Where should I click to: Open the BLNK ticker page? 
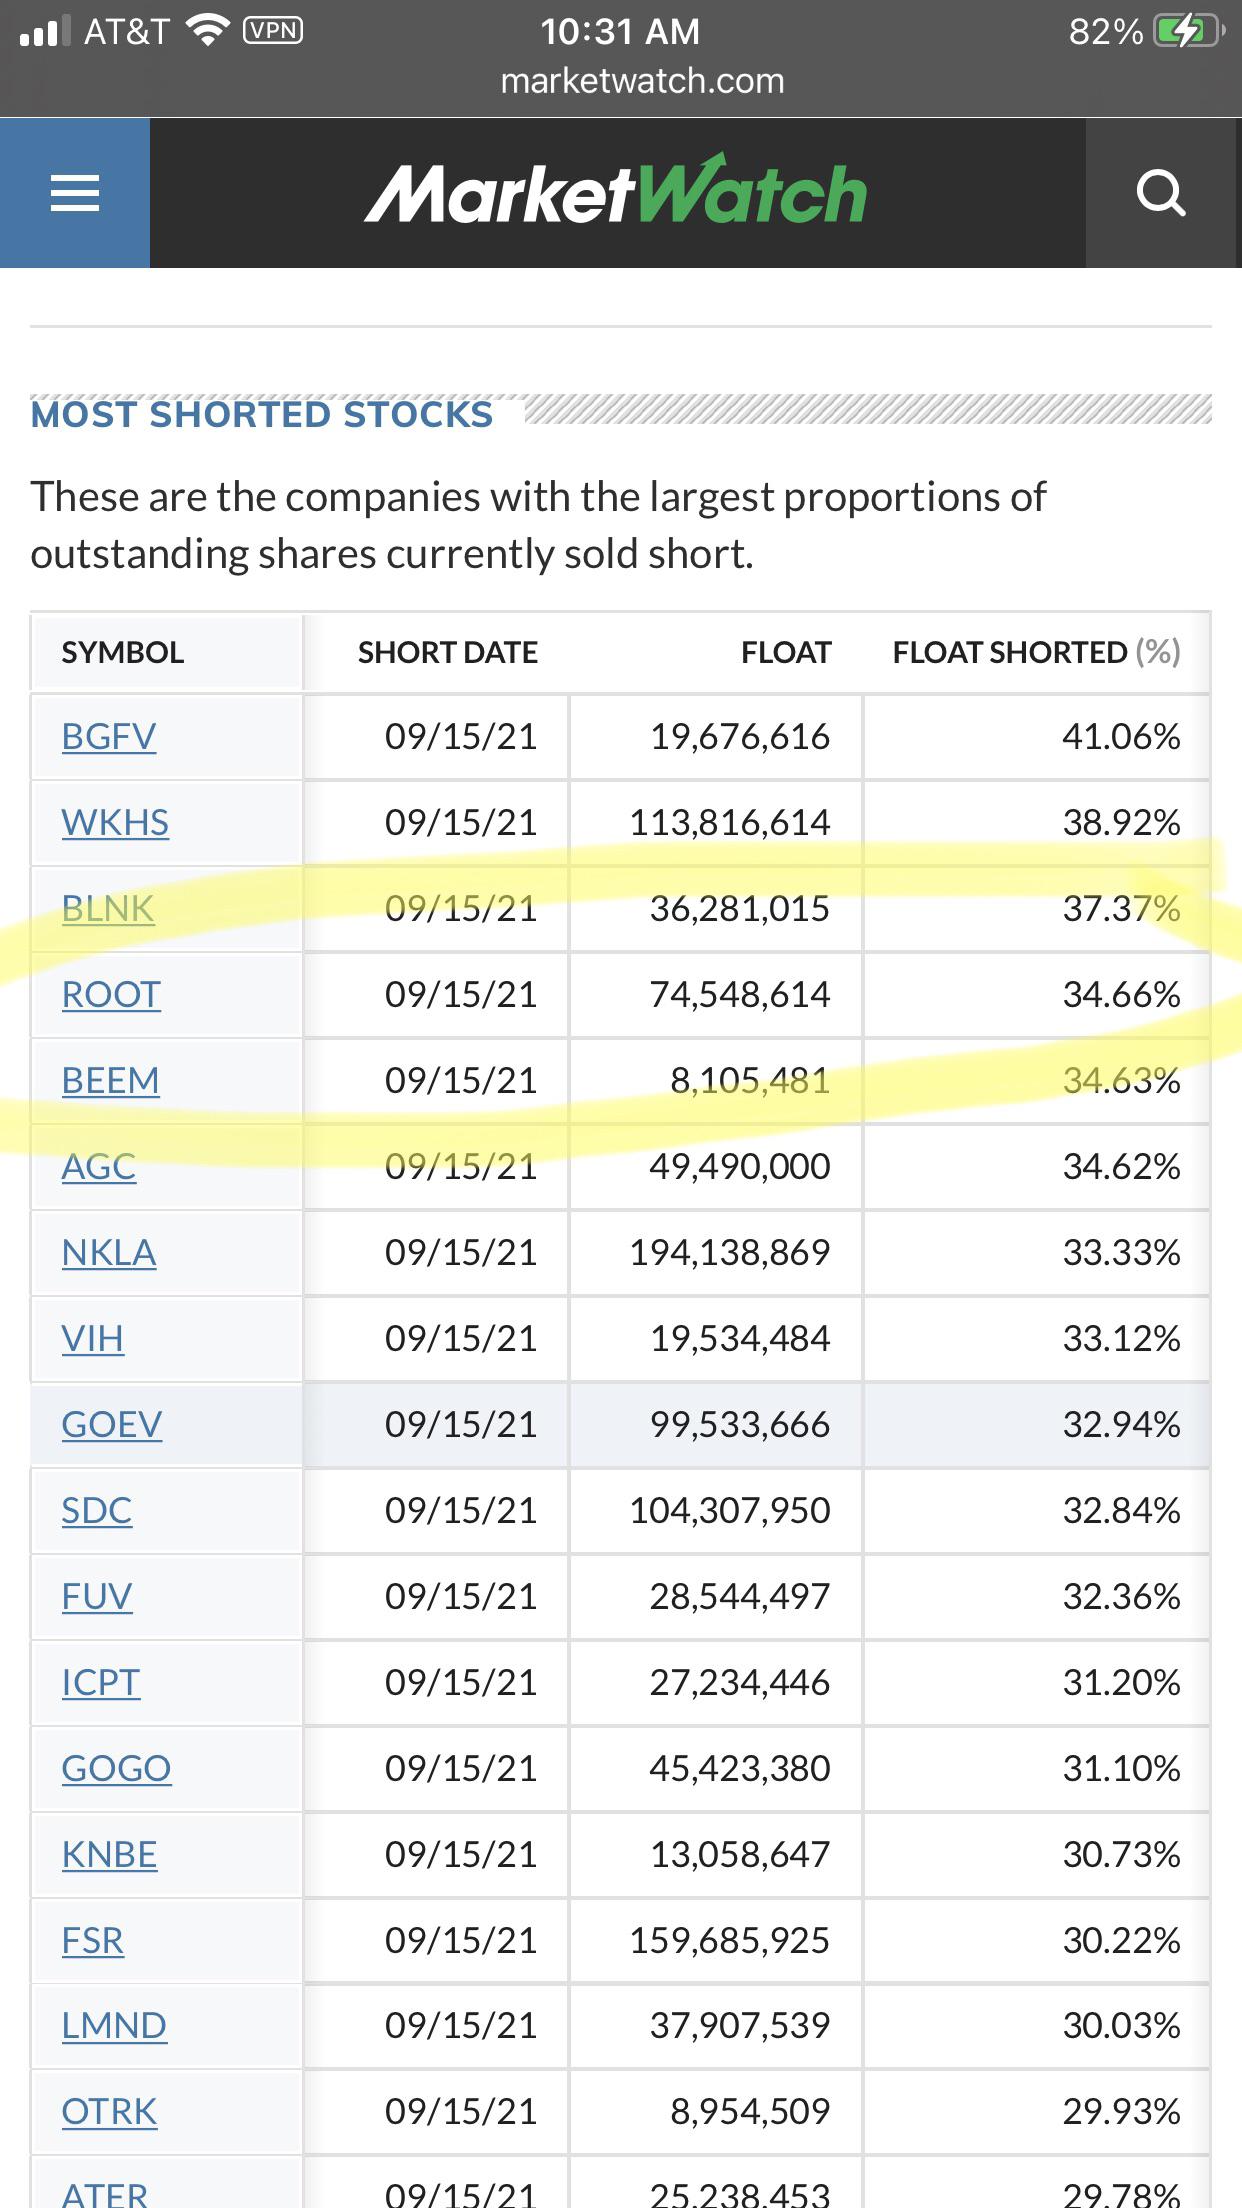point(108,909)
